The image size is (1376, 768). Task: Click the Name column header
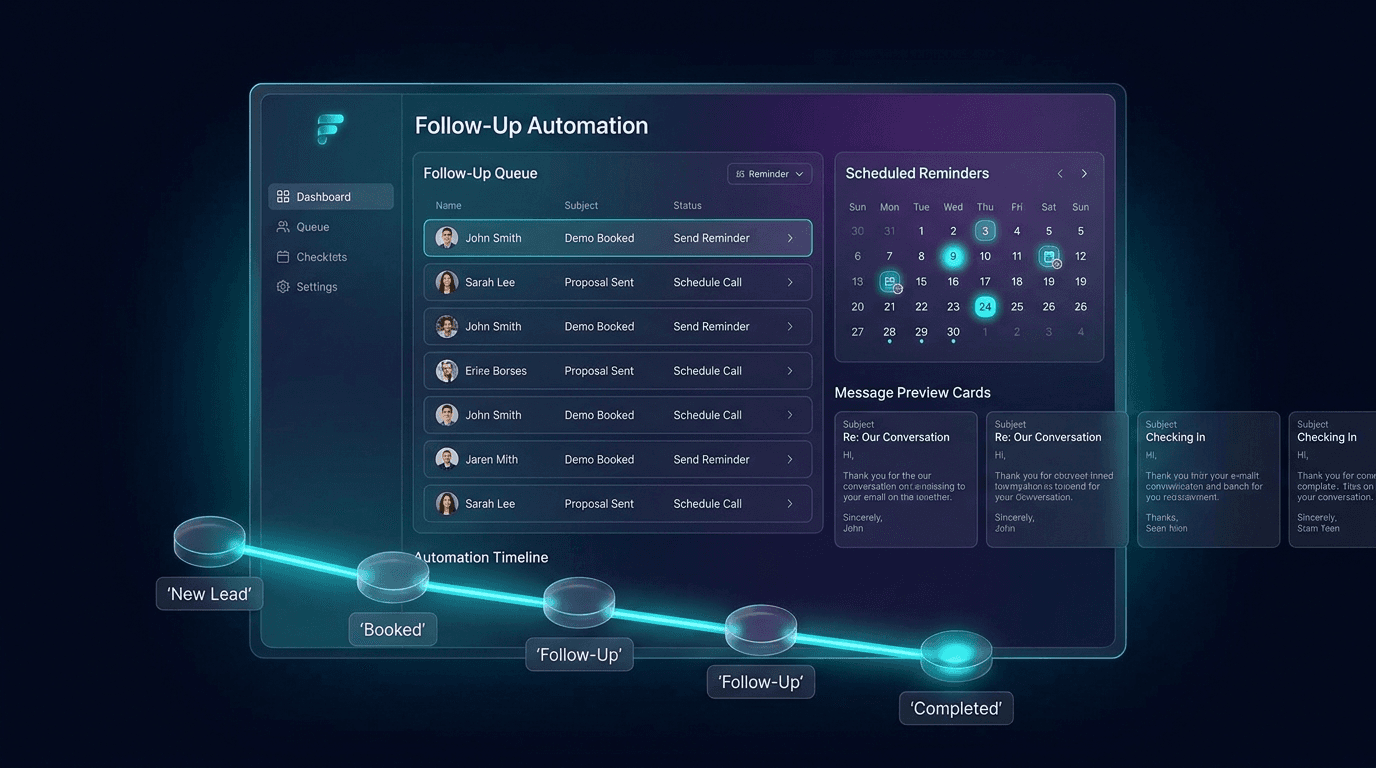coord(449,206)
